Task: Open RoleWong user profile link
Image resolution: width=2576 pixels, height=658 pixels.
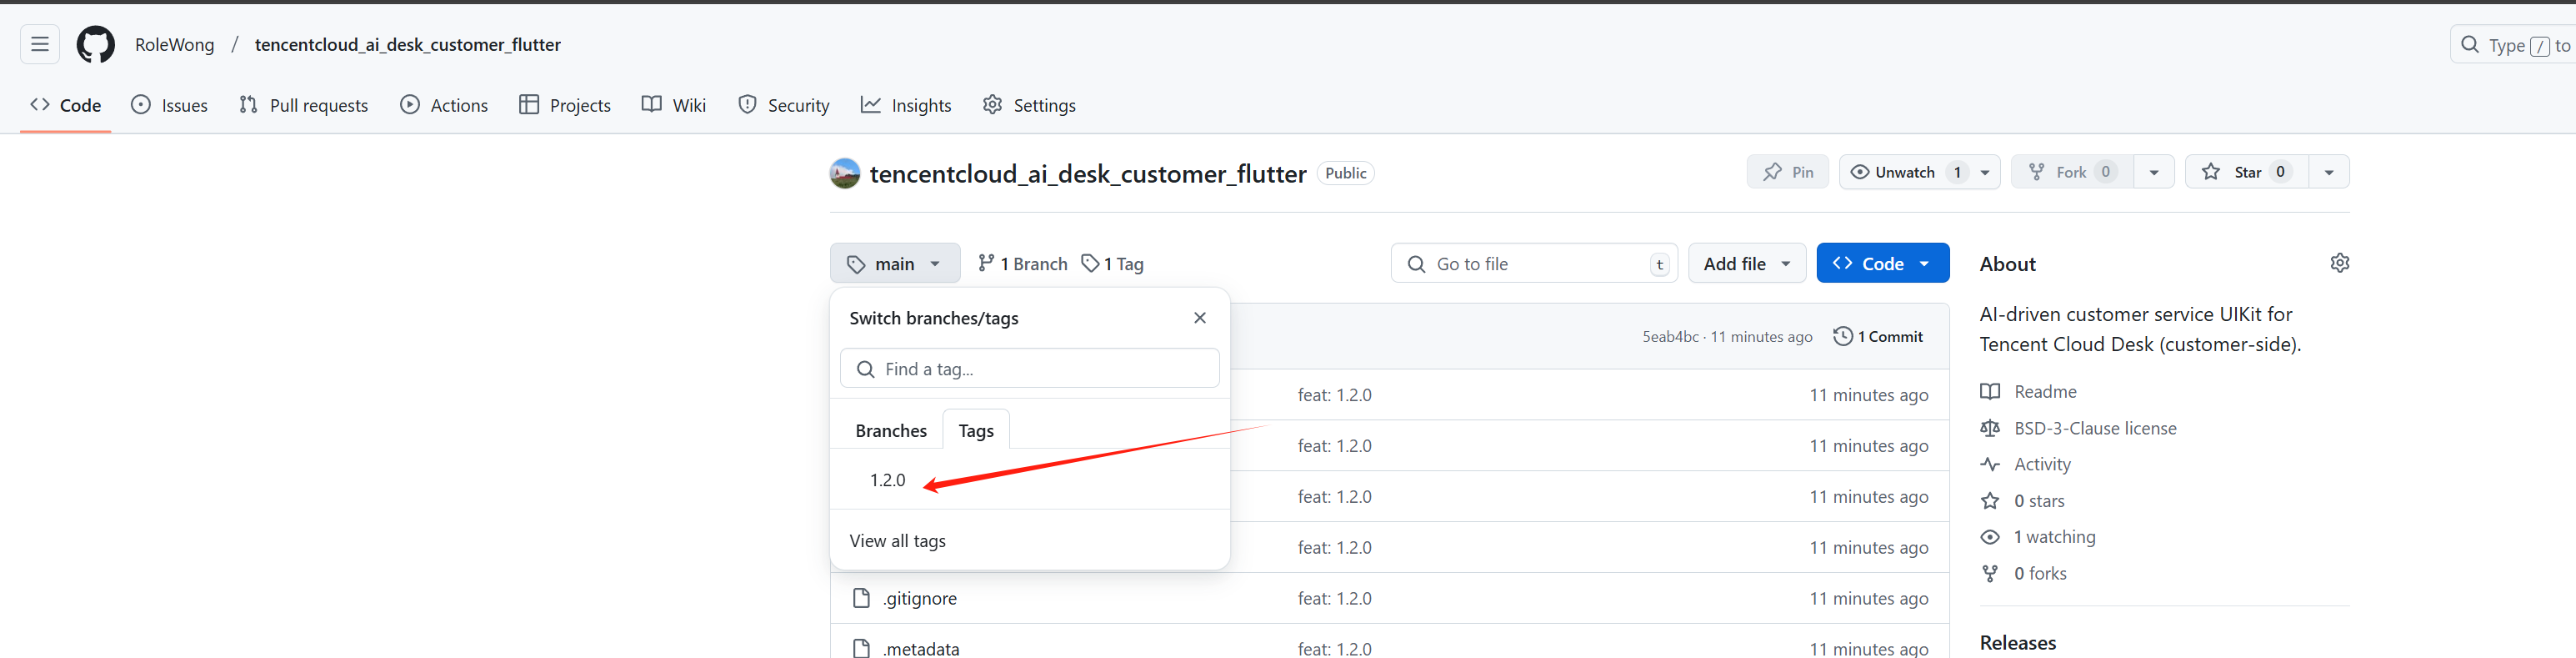Action: [174, 44]
